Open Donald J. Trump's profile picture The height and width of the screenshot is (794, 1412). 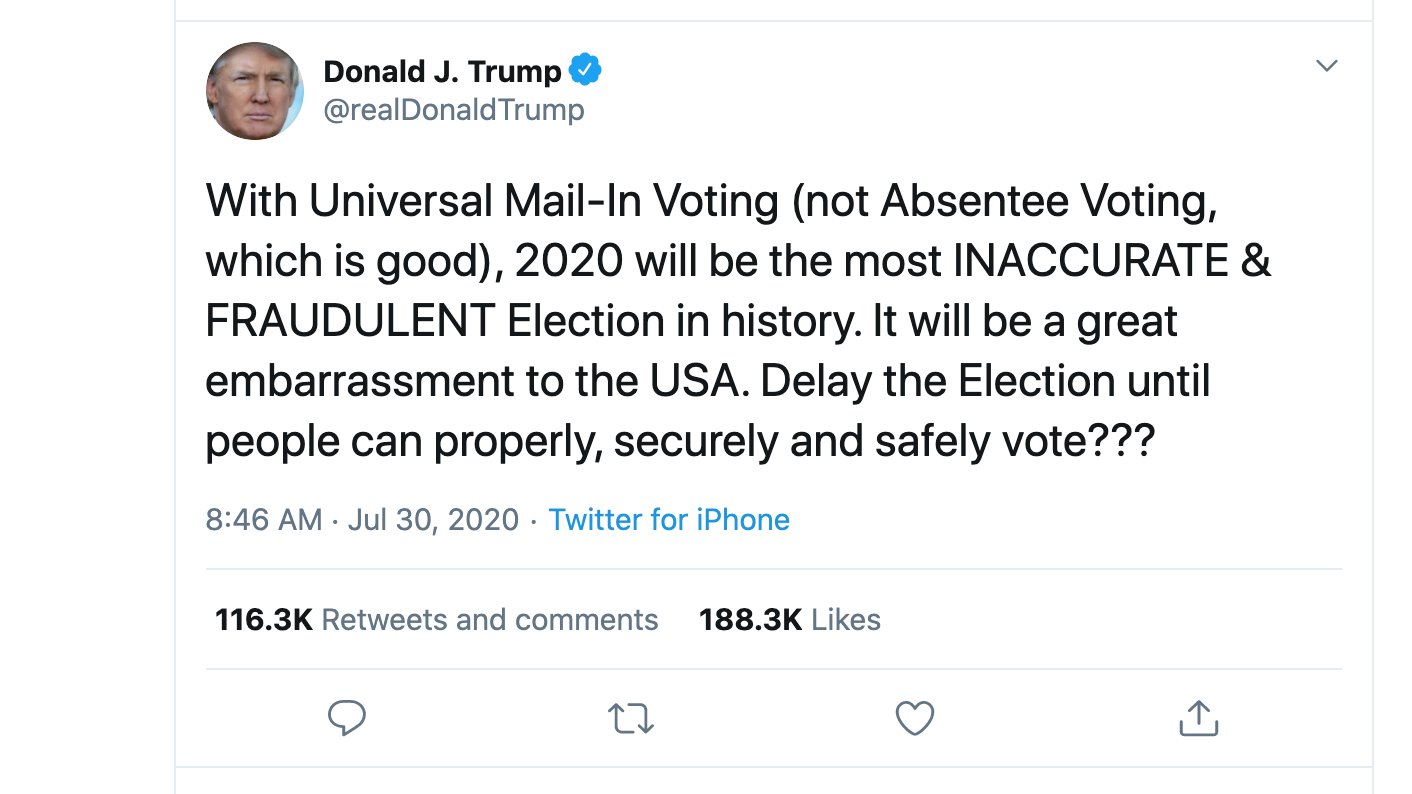[x=255, y=91]
